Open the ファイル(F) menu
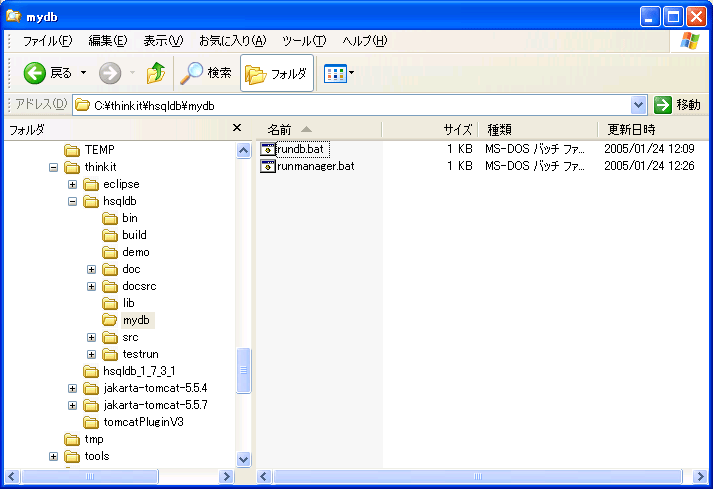 pyautogui.click(x=47, y=41)
